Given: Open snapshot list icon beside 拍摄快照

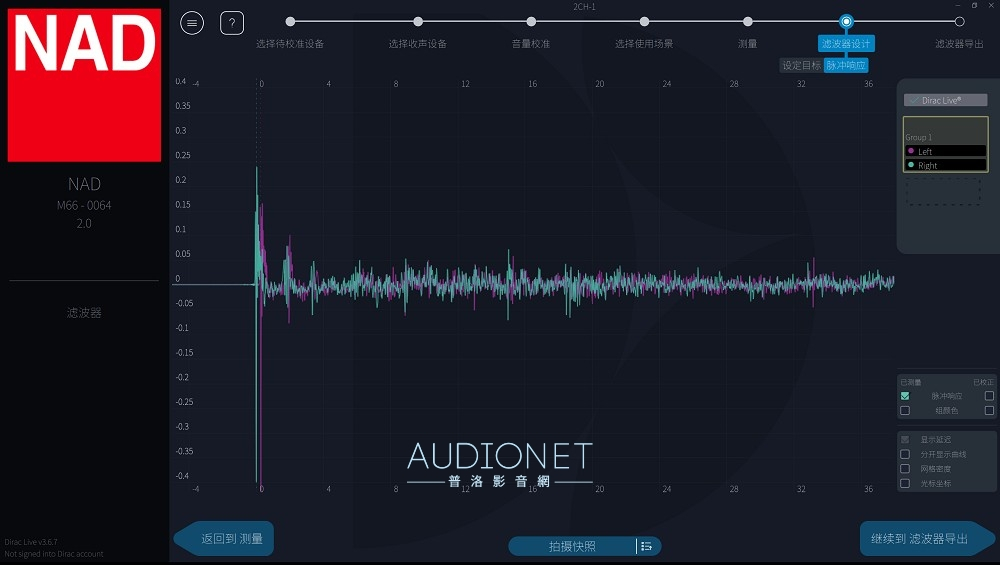Looking at the screenshot, I should tap(647, 546).
